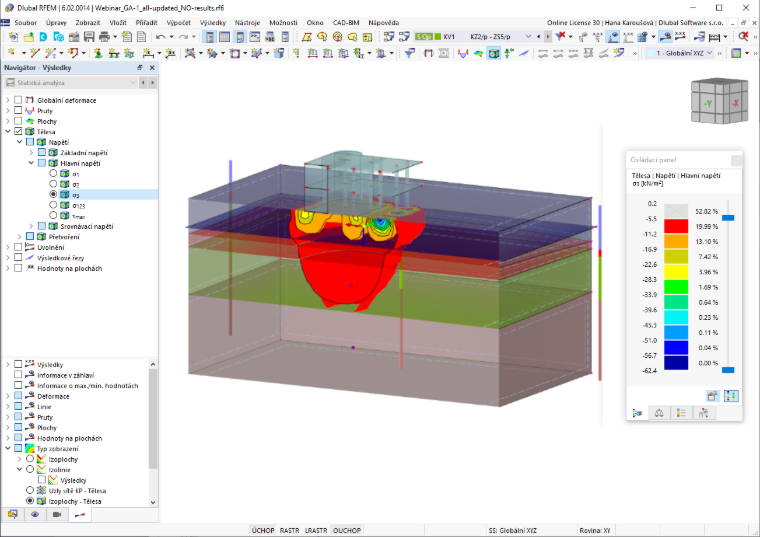Check the Pruty checkbox in results tree
The width and height of the screenshot is (760, 537).
pyautogui.click(x=18, y=111)
